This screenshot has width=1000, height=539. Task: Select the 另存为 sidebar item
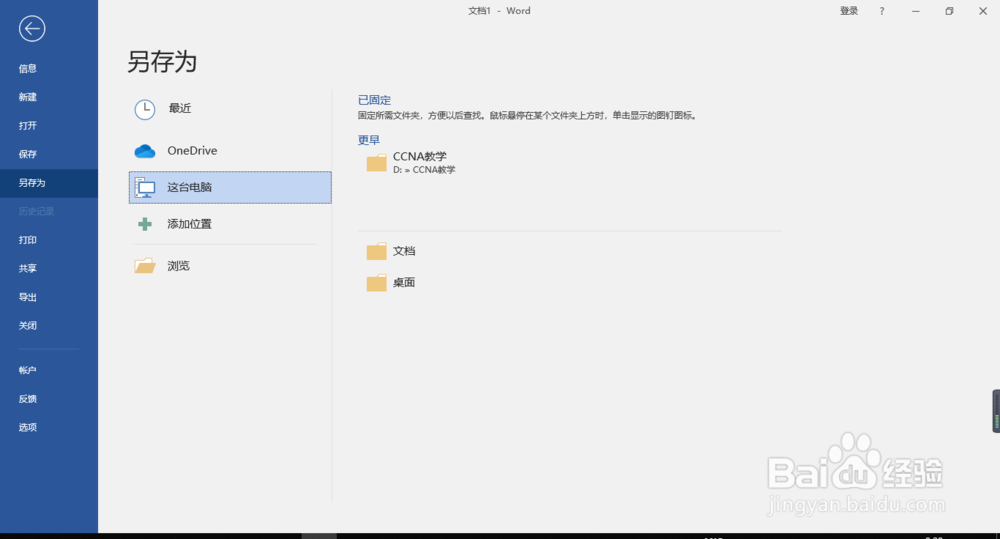48,183
